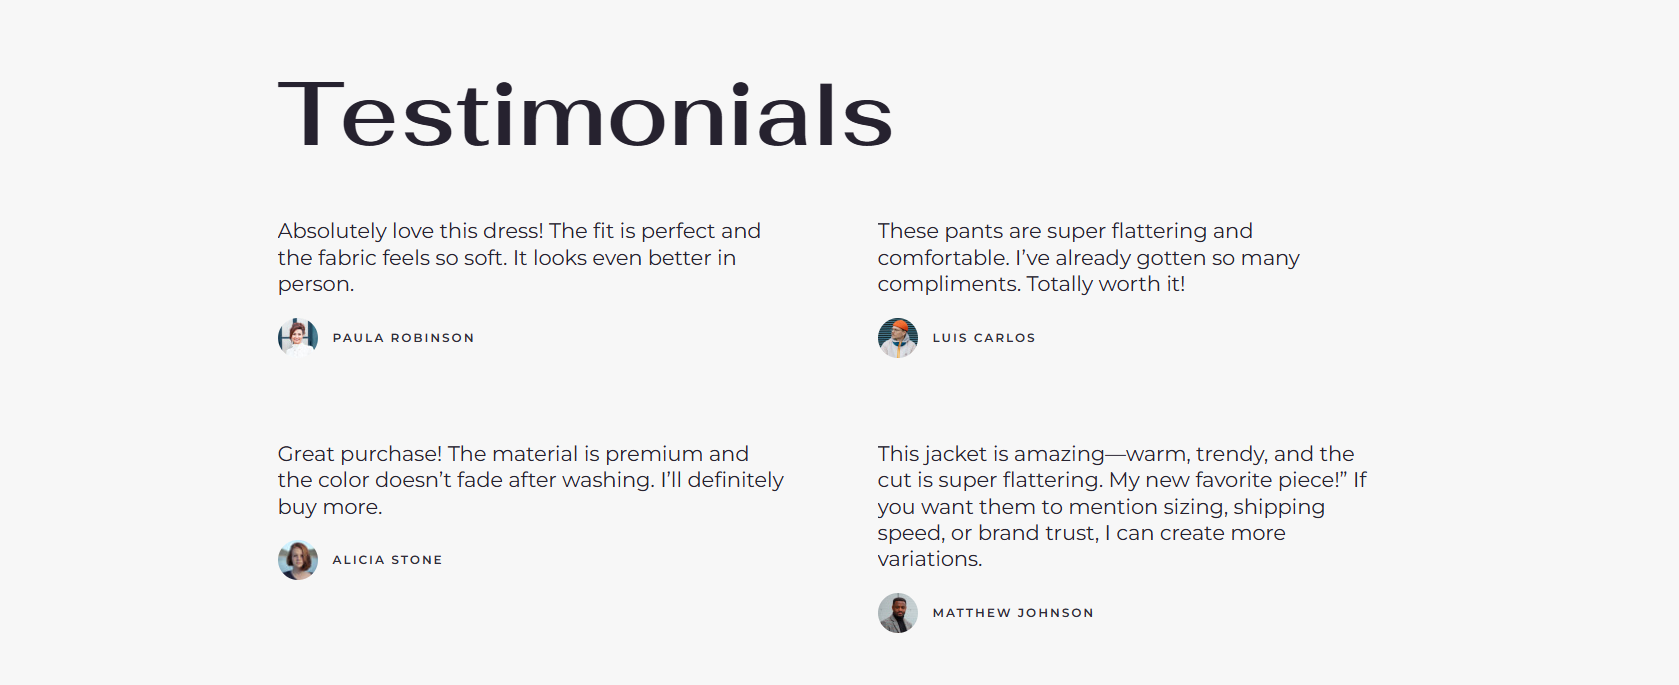Click the phrase "Totally worth it!"
1679x685 pixels.
click(1105, 284)
